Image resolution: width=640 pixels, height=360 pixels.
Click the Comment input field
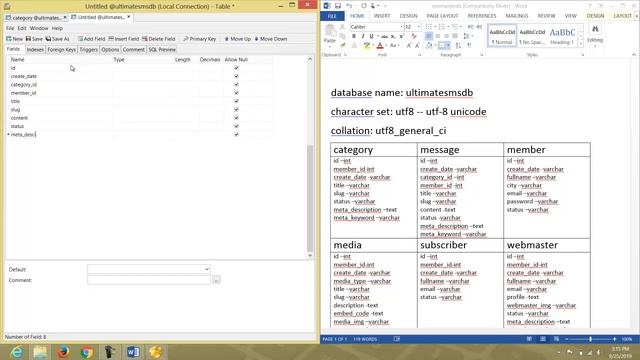tap(149, 280)
